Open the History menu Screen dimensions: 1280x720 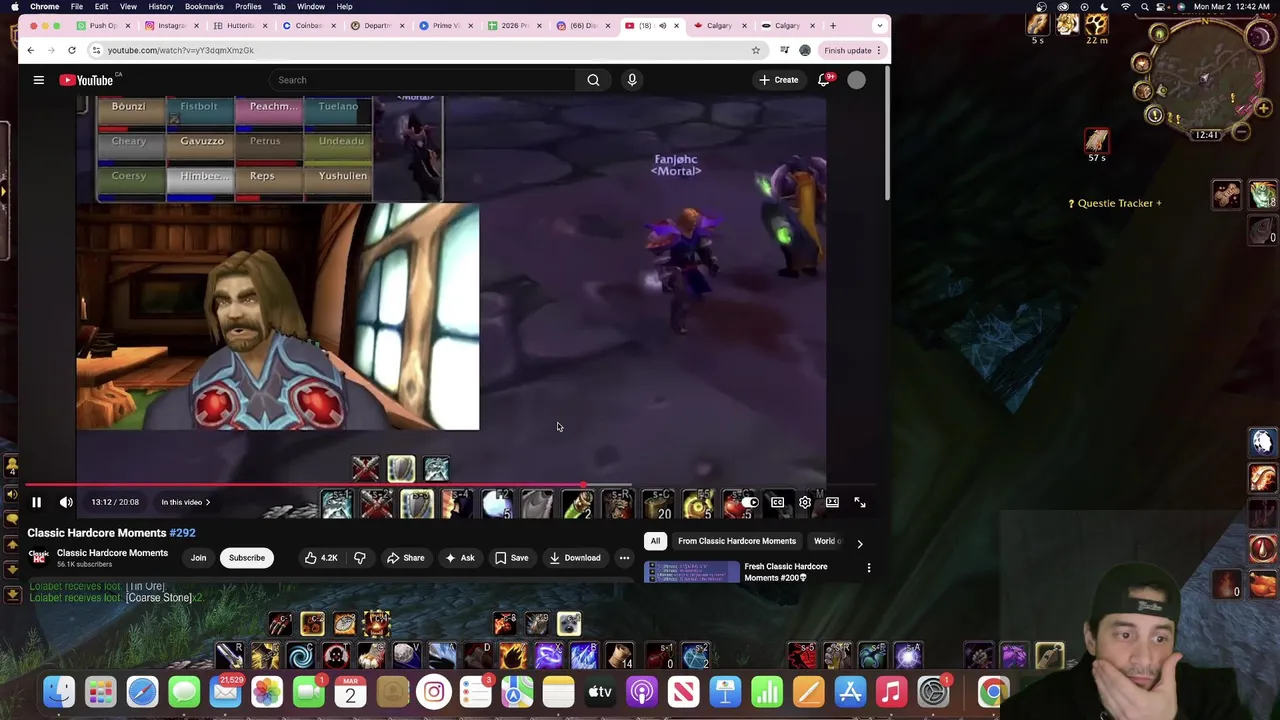point(160,6)
